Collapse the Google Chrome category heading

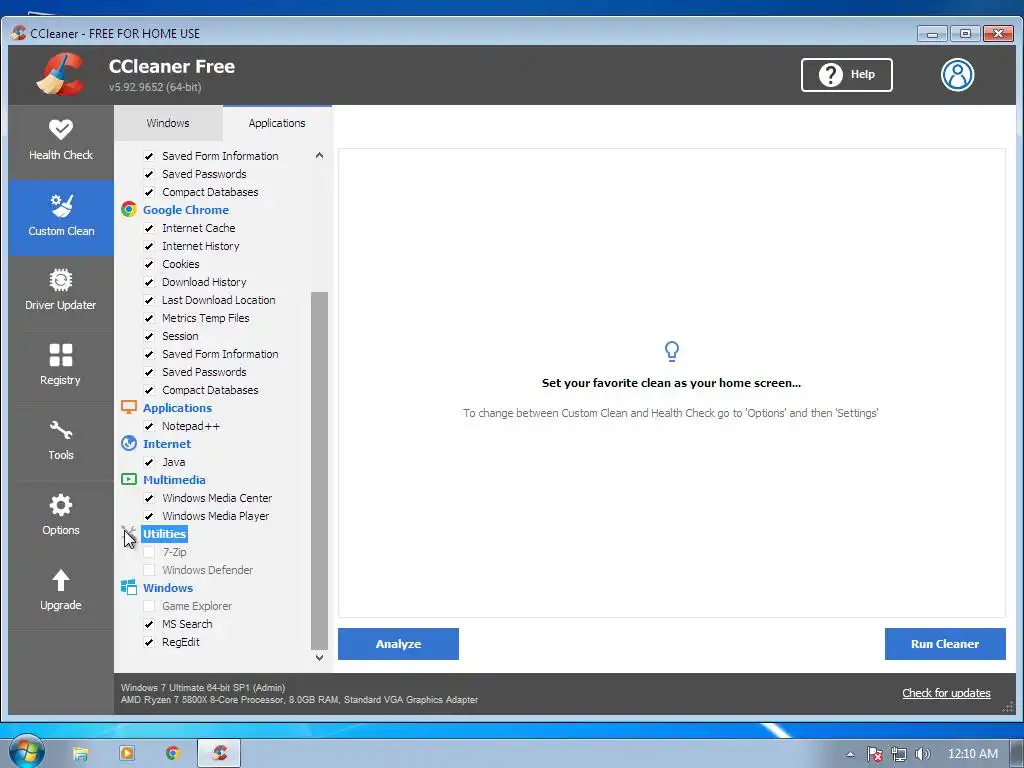pyautogui.click(x=186, y=210)
